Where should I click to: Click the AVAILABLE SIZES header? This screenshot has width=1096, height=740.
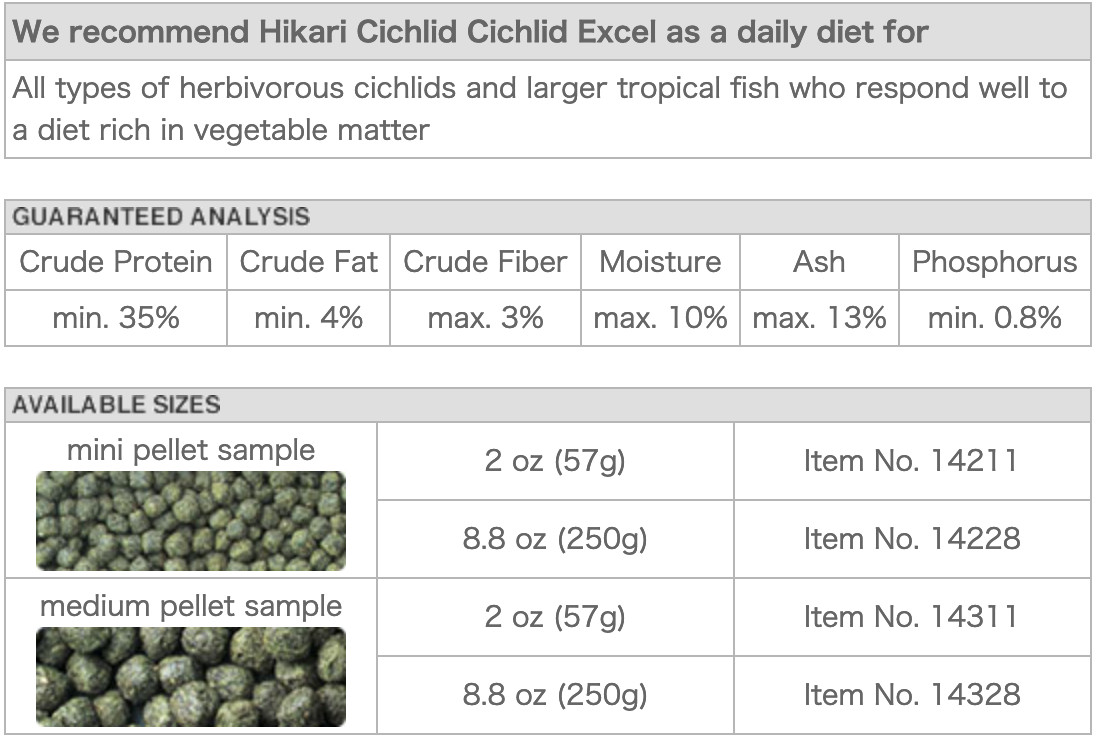tap(116, 405)
